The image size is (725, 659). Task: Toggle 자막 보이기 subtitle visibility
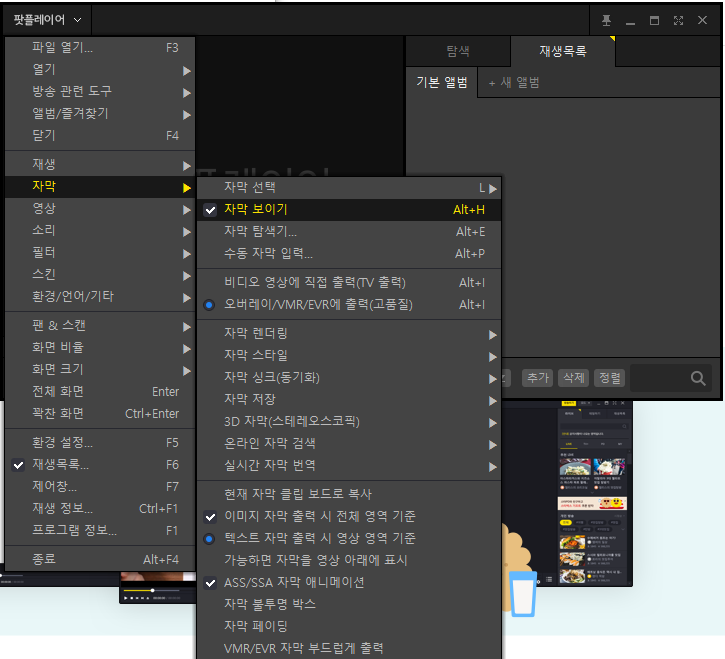[x=256, y=210]
